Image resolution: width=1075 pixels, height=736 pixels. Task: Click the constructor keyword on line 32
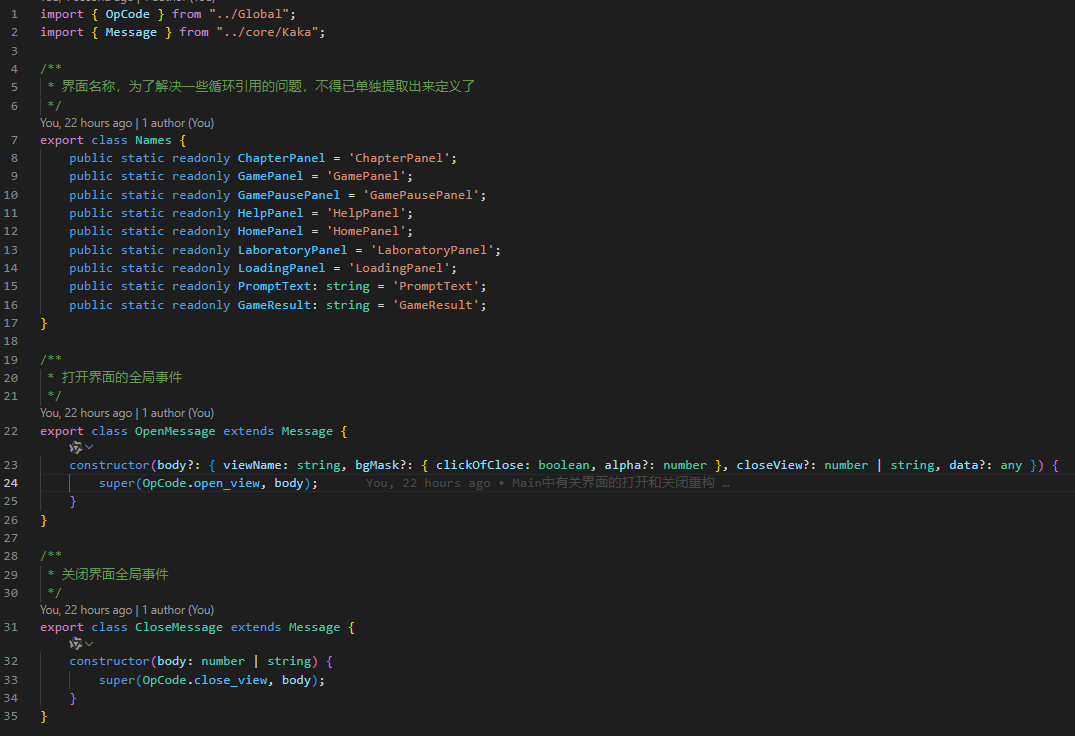coord(109,661)
